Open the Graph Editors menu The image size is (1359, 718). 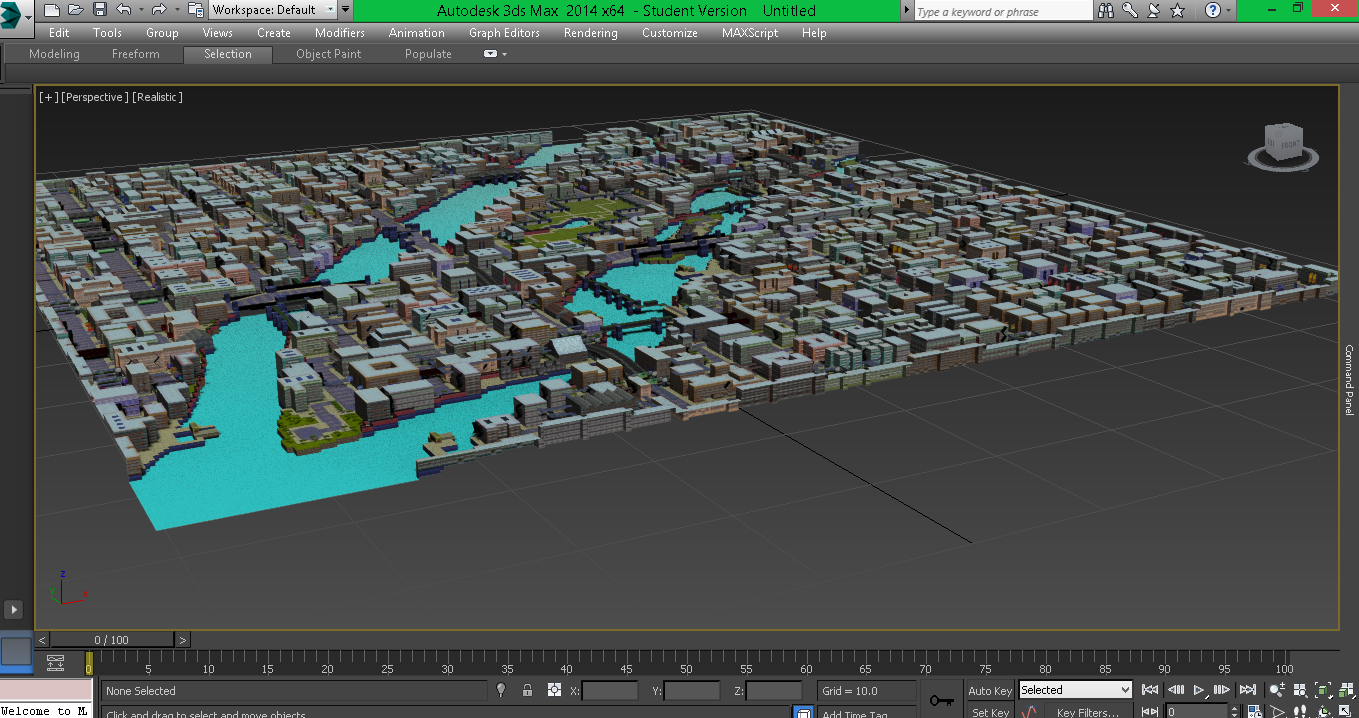[x=504, y=33]
